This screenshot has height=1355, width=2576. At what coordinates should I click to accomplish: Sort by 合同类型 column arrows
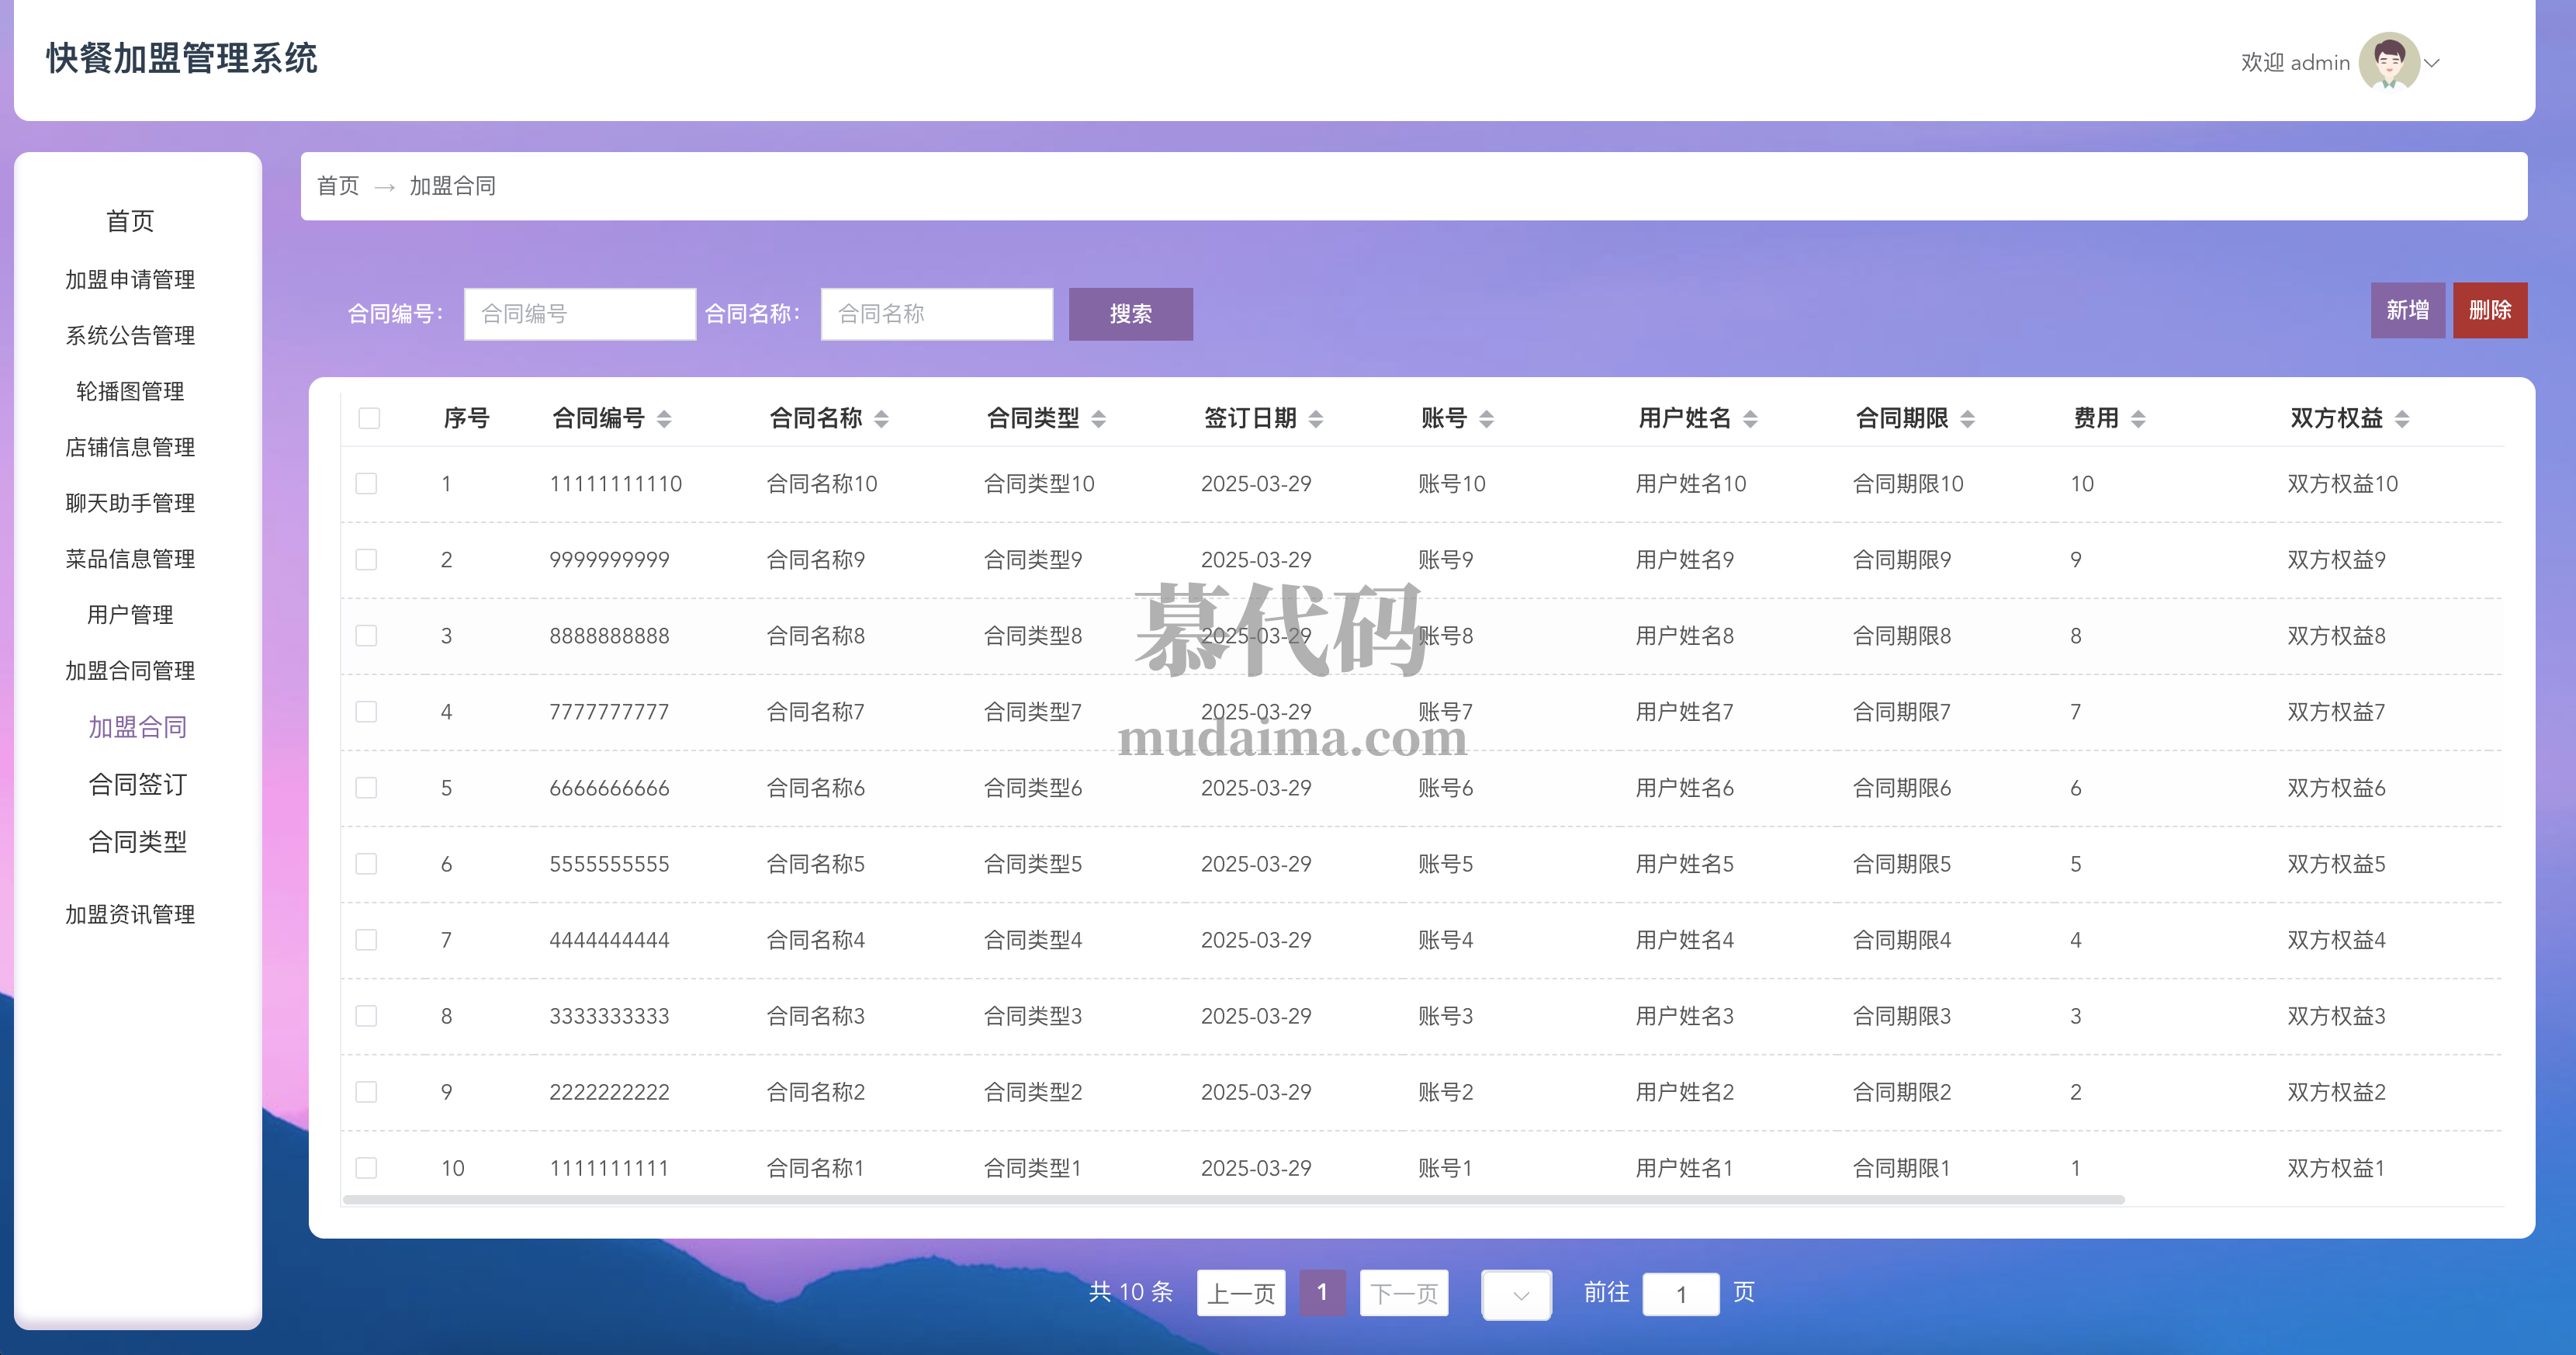[x=1098, y=419]
